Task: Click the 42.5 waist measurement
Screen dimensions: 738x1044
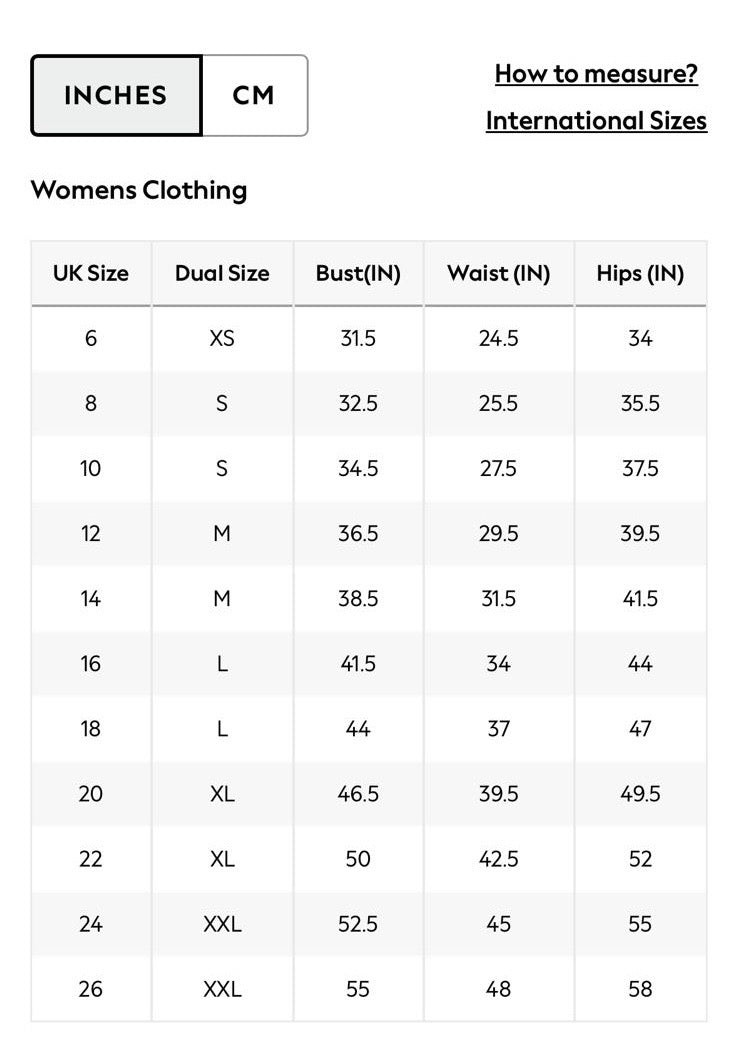Action: 498,859
